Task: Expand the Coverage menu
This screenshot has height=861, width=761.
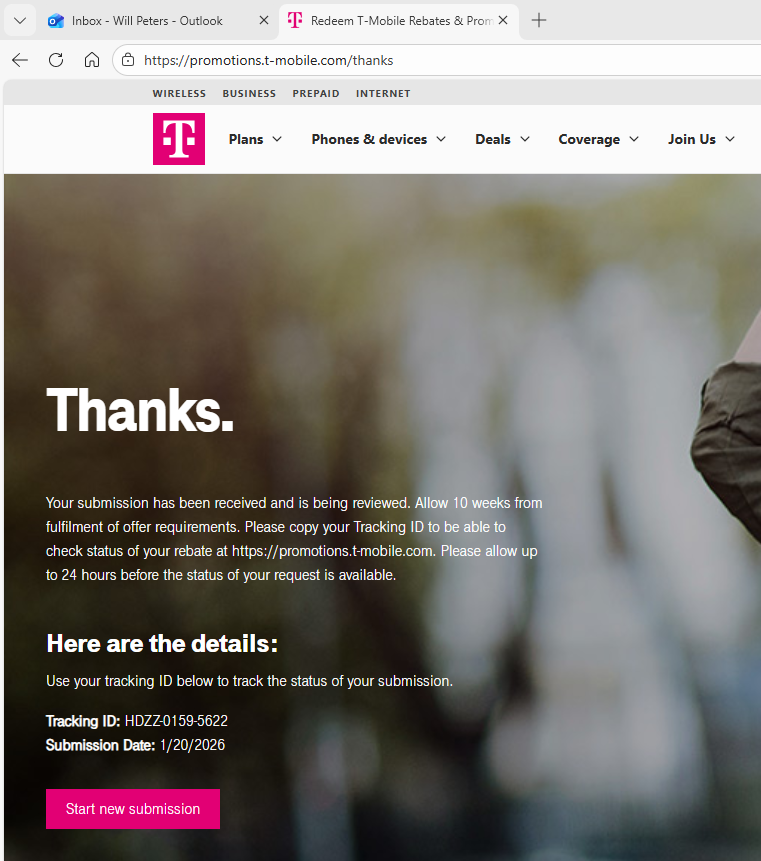Action: (598, 139)
